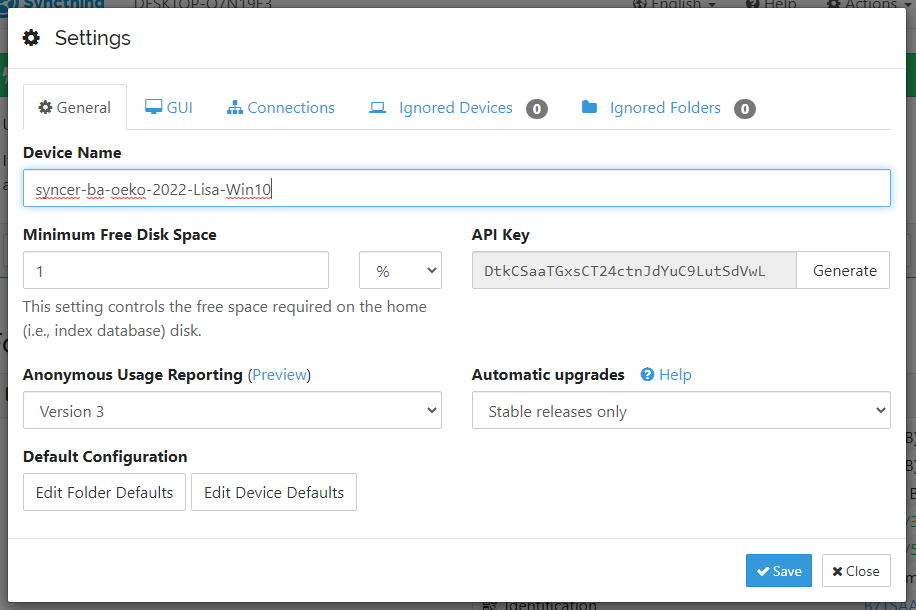Switch to the Ignored Devices tab

pos(456,108)
